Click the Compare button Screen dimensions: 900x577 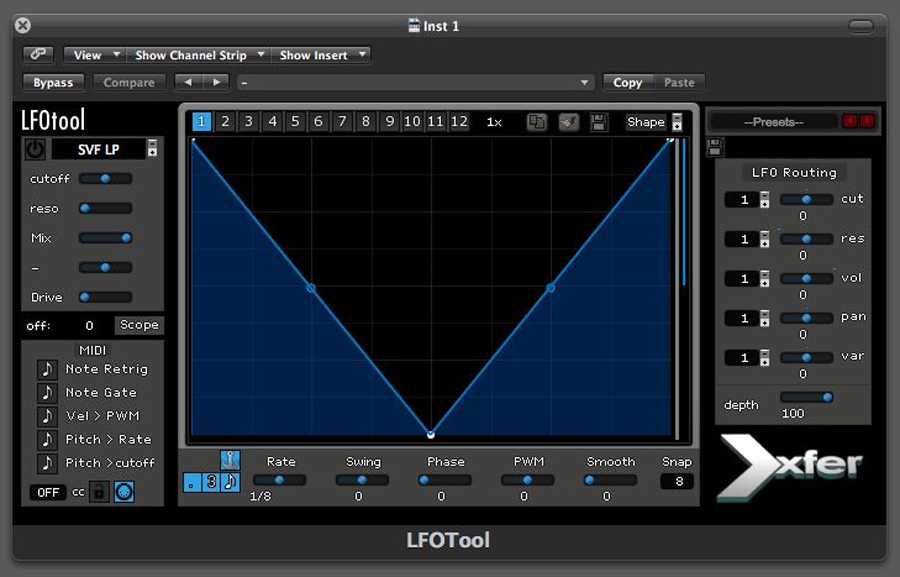129,82
